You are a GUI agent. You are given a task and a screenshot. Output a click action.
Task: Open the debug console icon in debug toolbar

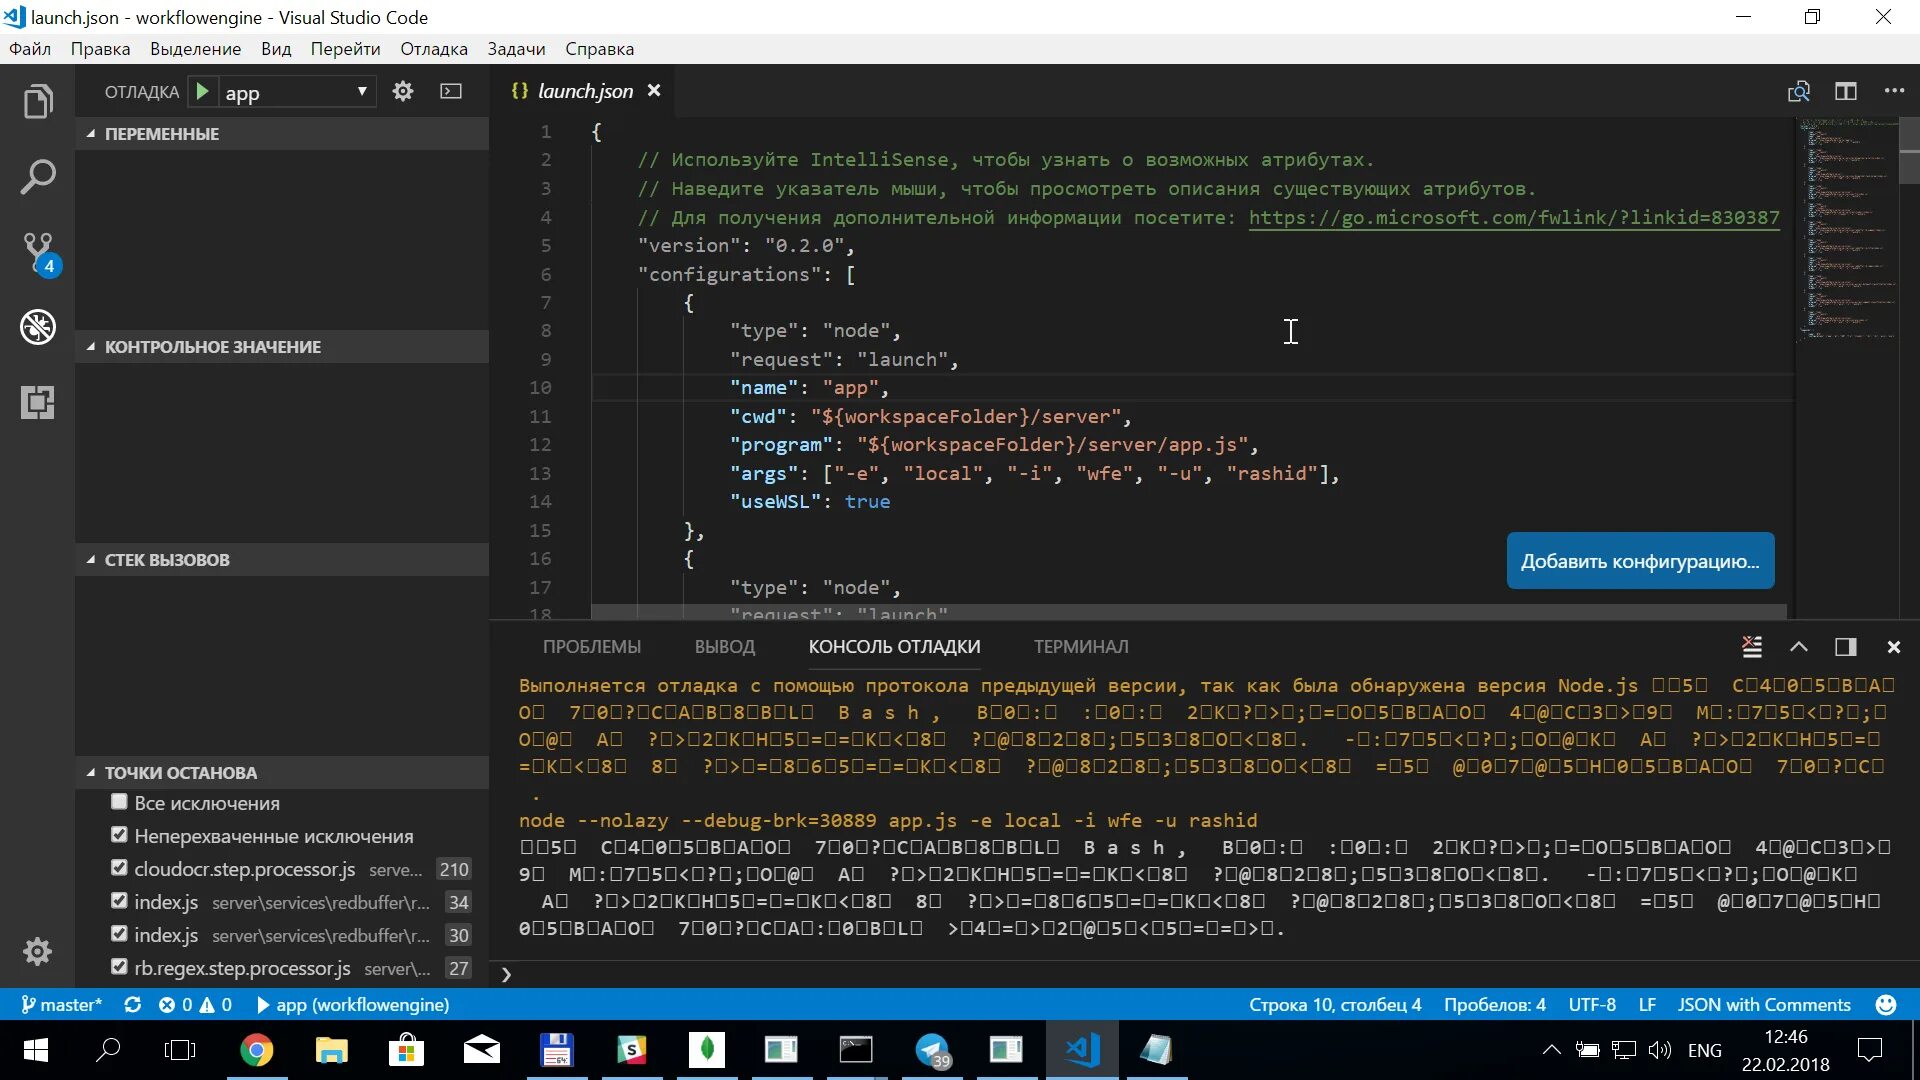click(451, 92)
